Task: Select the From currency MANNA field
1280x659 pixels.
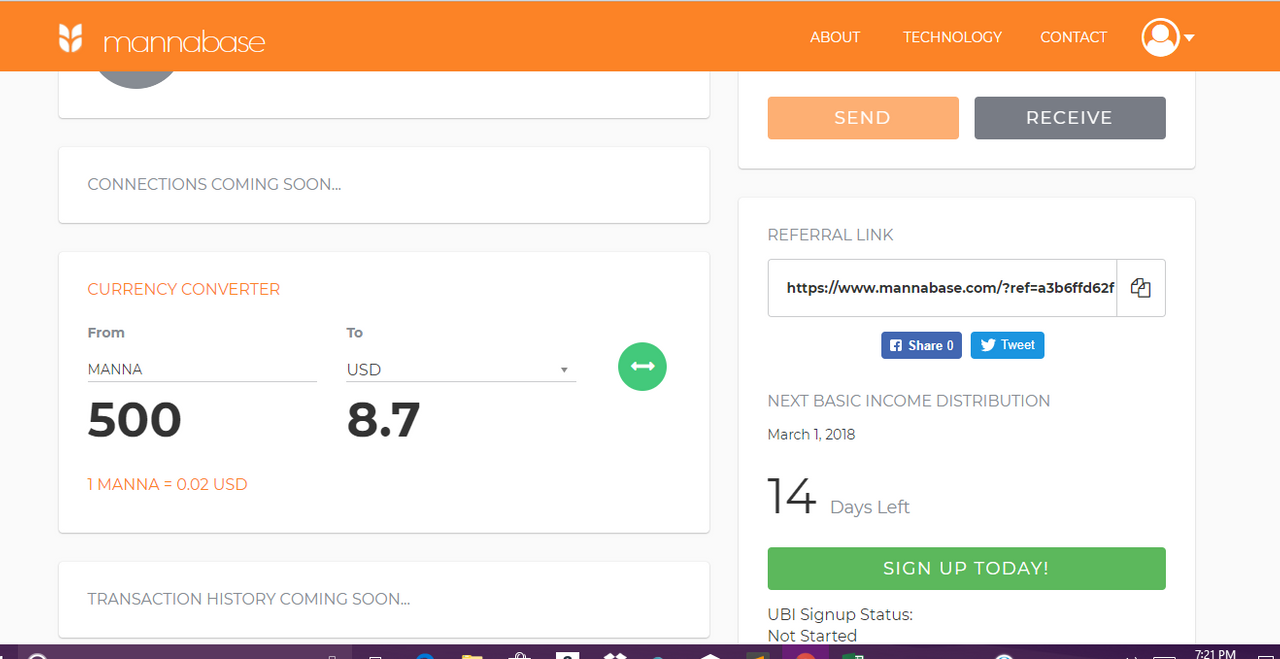Action: tap(202, 369)
